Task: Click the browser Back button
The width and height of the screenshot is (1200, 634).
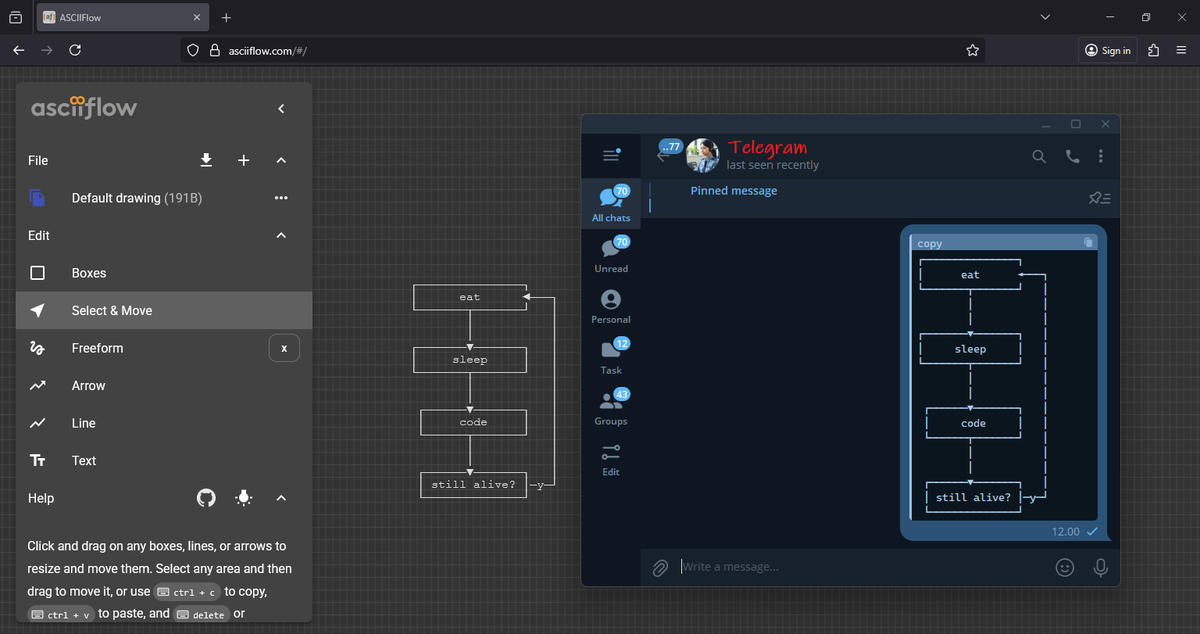Action: click(x=18, y=50)
